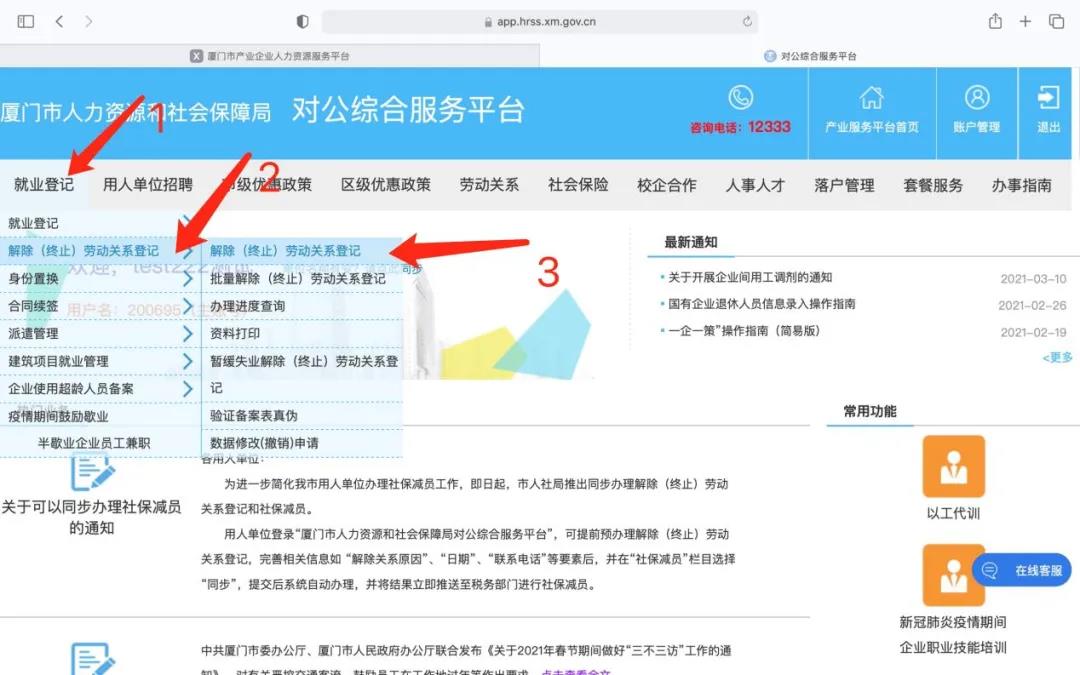The image size is (1080, 675).
Task: Open the 社会保险 navigation menu
Action: [x=578, y=185]
